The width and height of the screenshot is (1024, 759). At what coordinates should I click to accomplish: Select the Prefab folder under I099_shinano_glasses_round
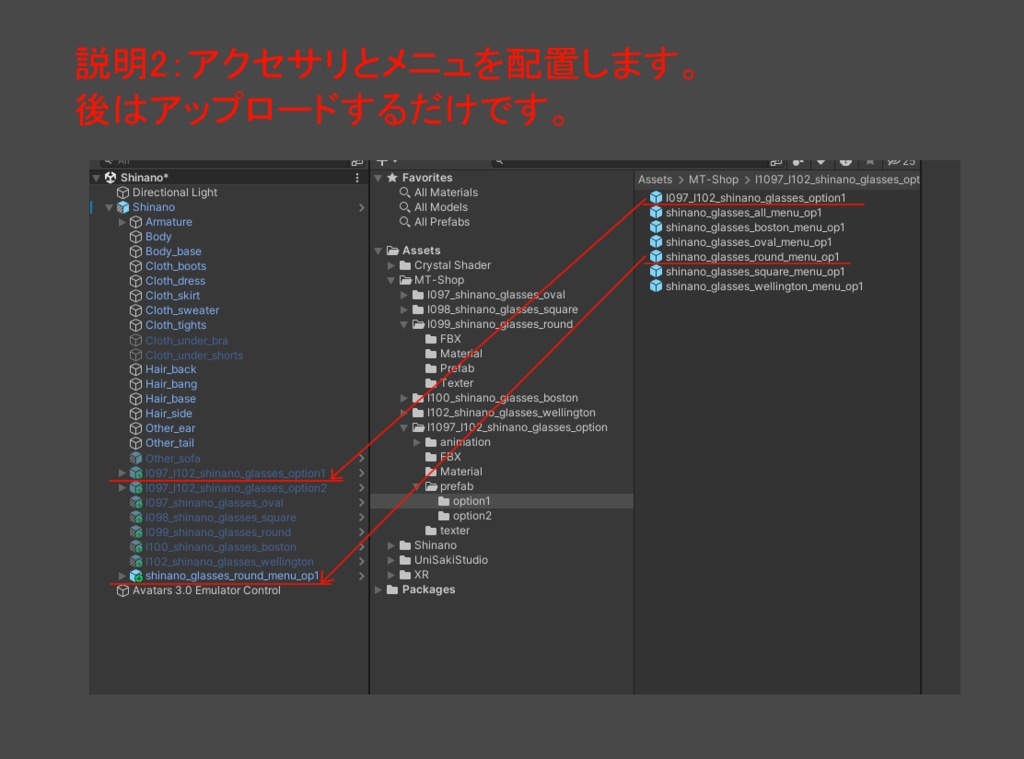[457, 368]
